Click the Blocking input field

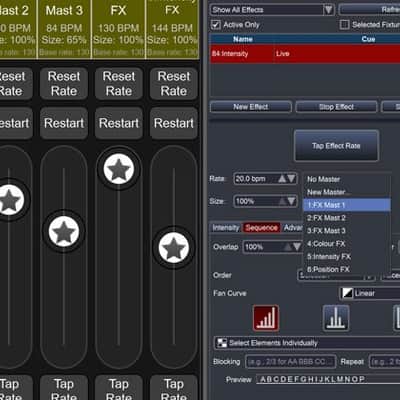pyautogui.click(x=291, y=362)
